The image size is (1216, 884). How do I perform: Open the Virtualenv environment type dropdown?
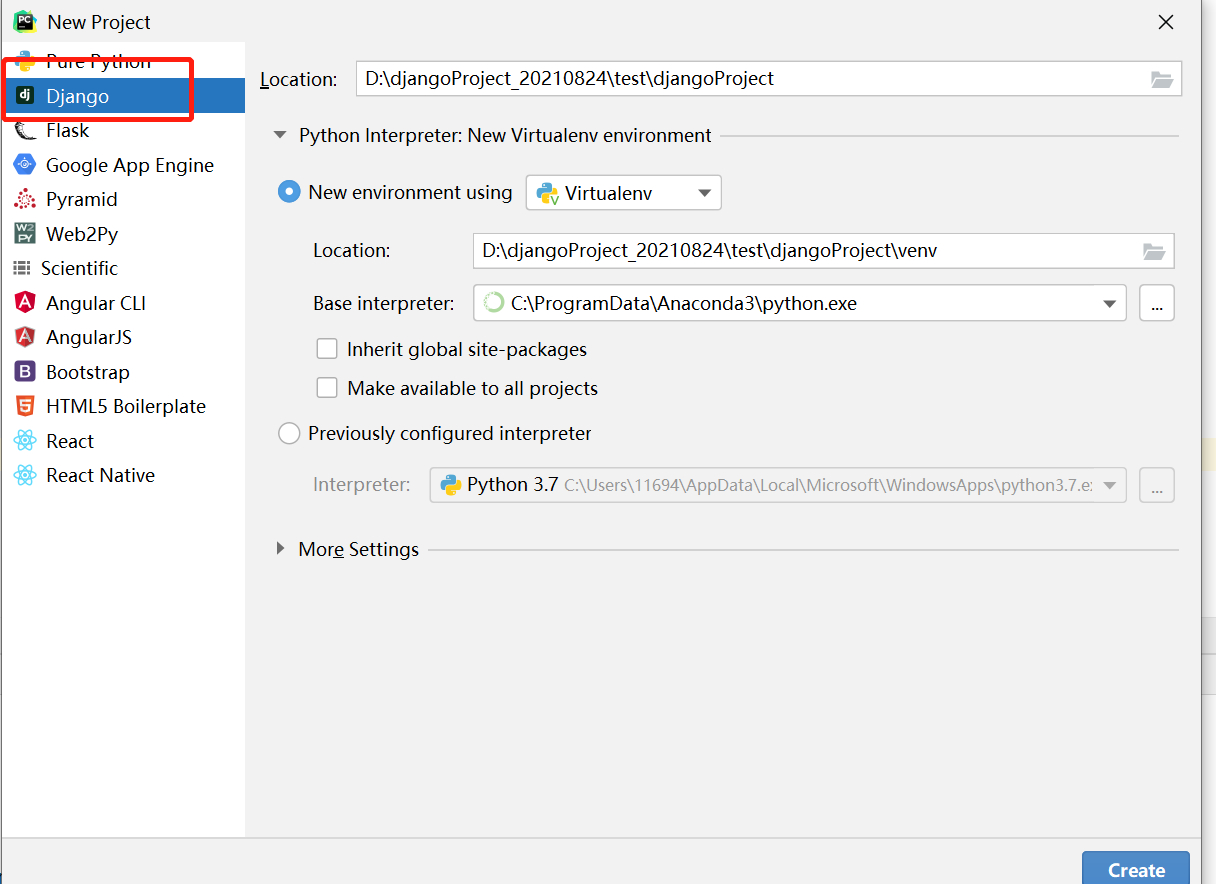[x=623, y=193]
